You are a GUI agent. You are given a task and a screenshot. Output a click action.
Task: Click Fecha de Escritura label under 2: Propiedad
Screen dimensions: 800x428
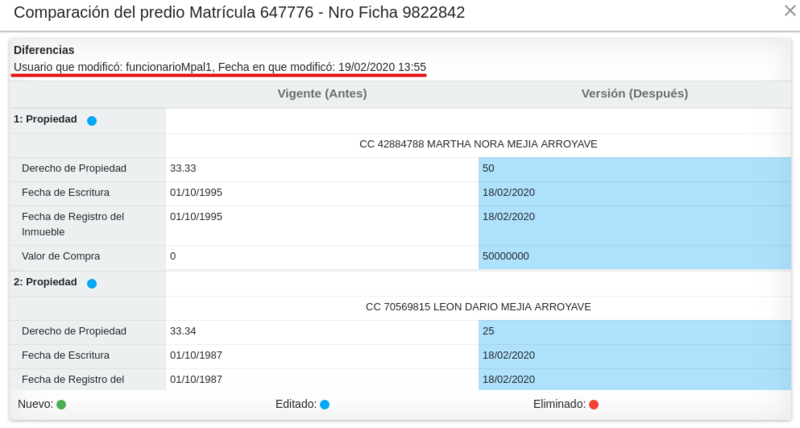[65, 355]
